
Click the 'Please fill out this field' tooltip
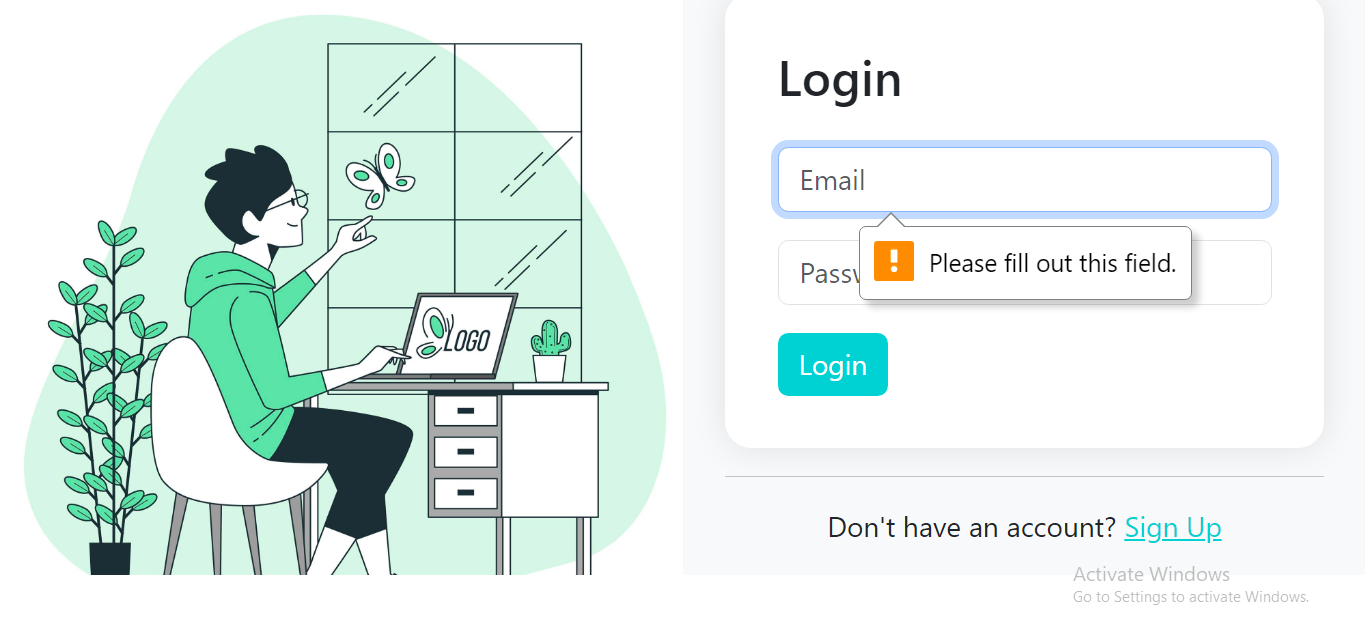(x=1025, y=263)
